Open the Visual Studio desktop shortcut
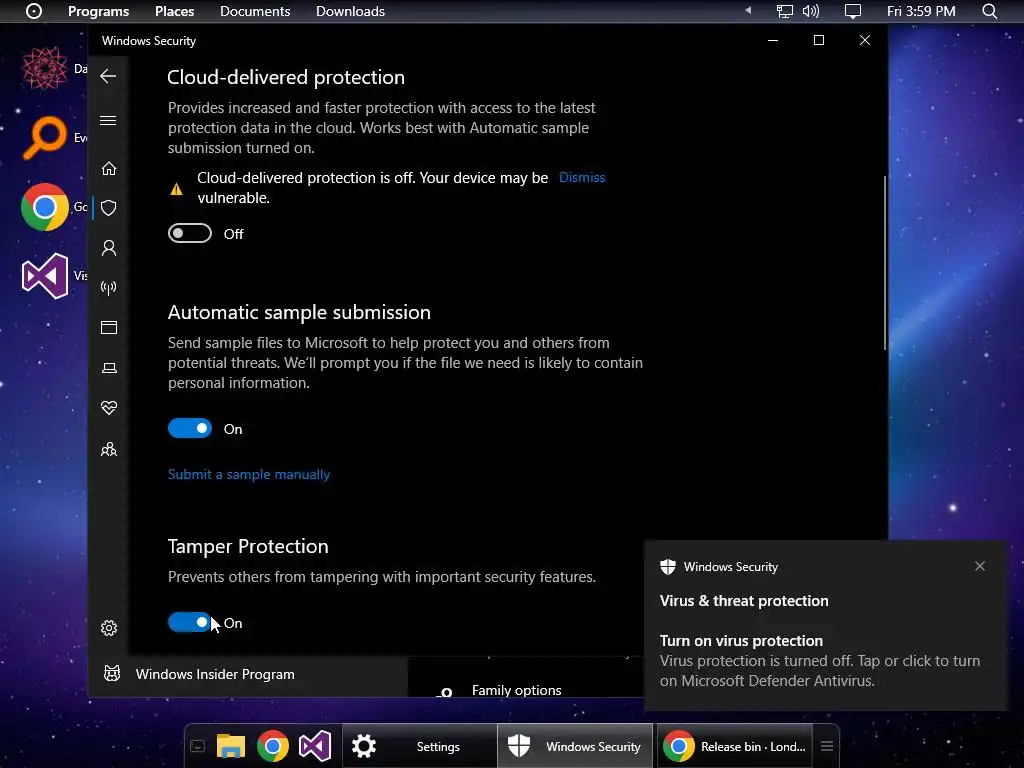 tap(45, 276)
